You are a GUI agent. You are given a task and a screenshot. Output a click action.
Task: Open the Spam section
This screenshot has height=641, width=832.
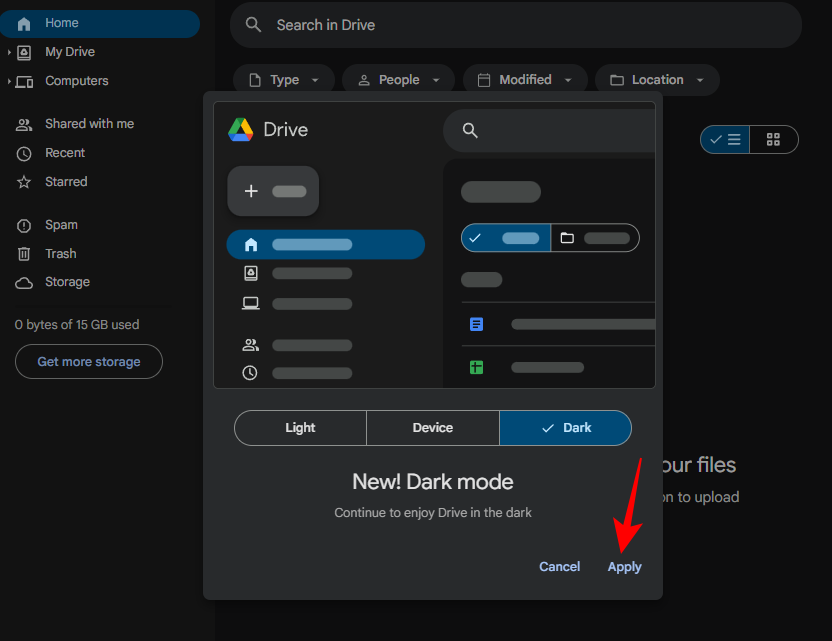coord(61,225)
